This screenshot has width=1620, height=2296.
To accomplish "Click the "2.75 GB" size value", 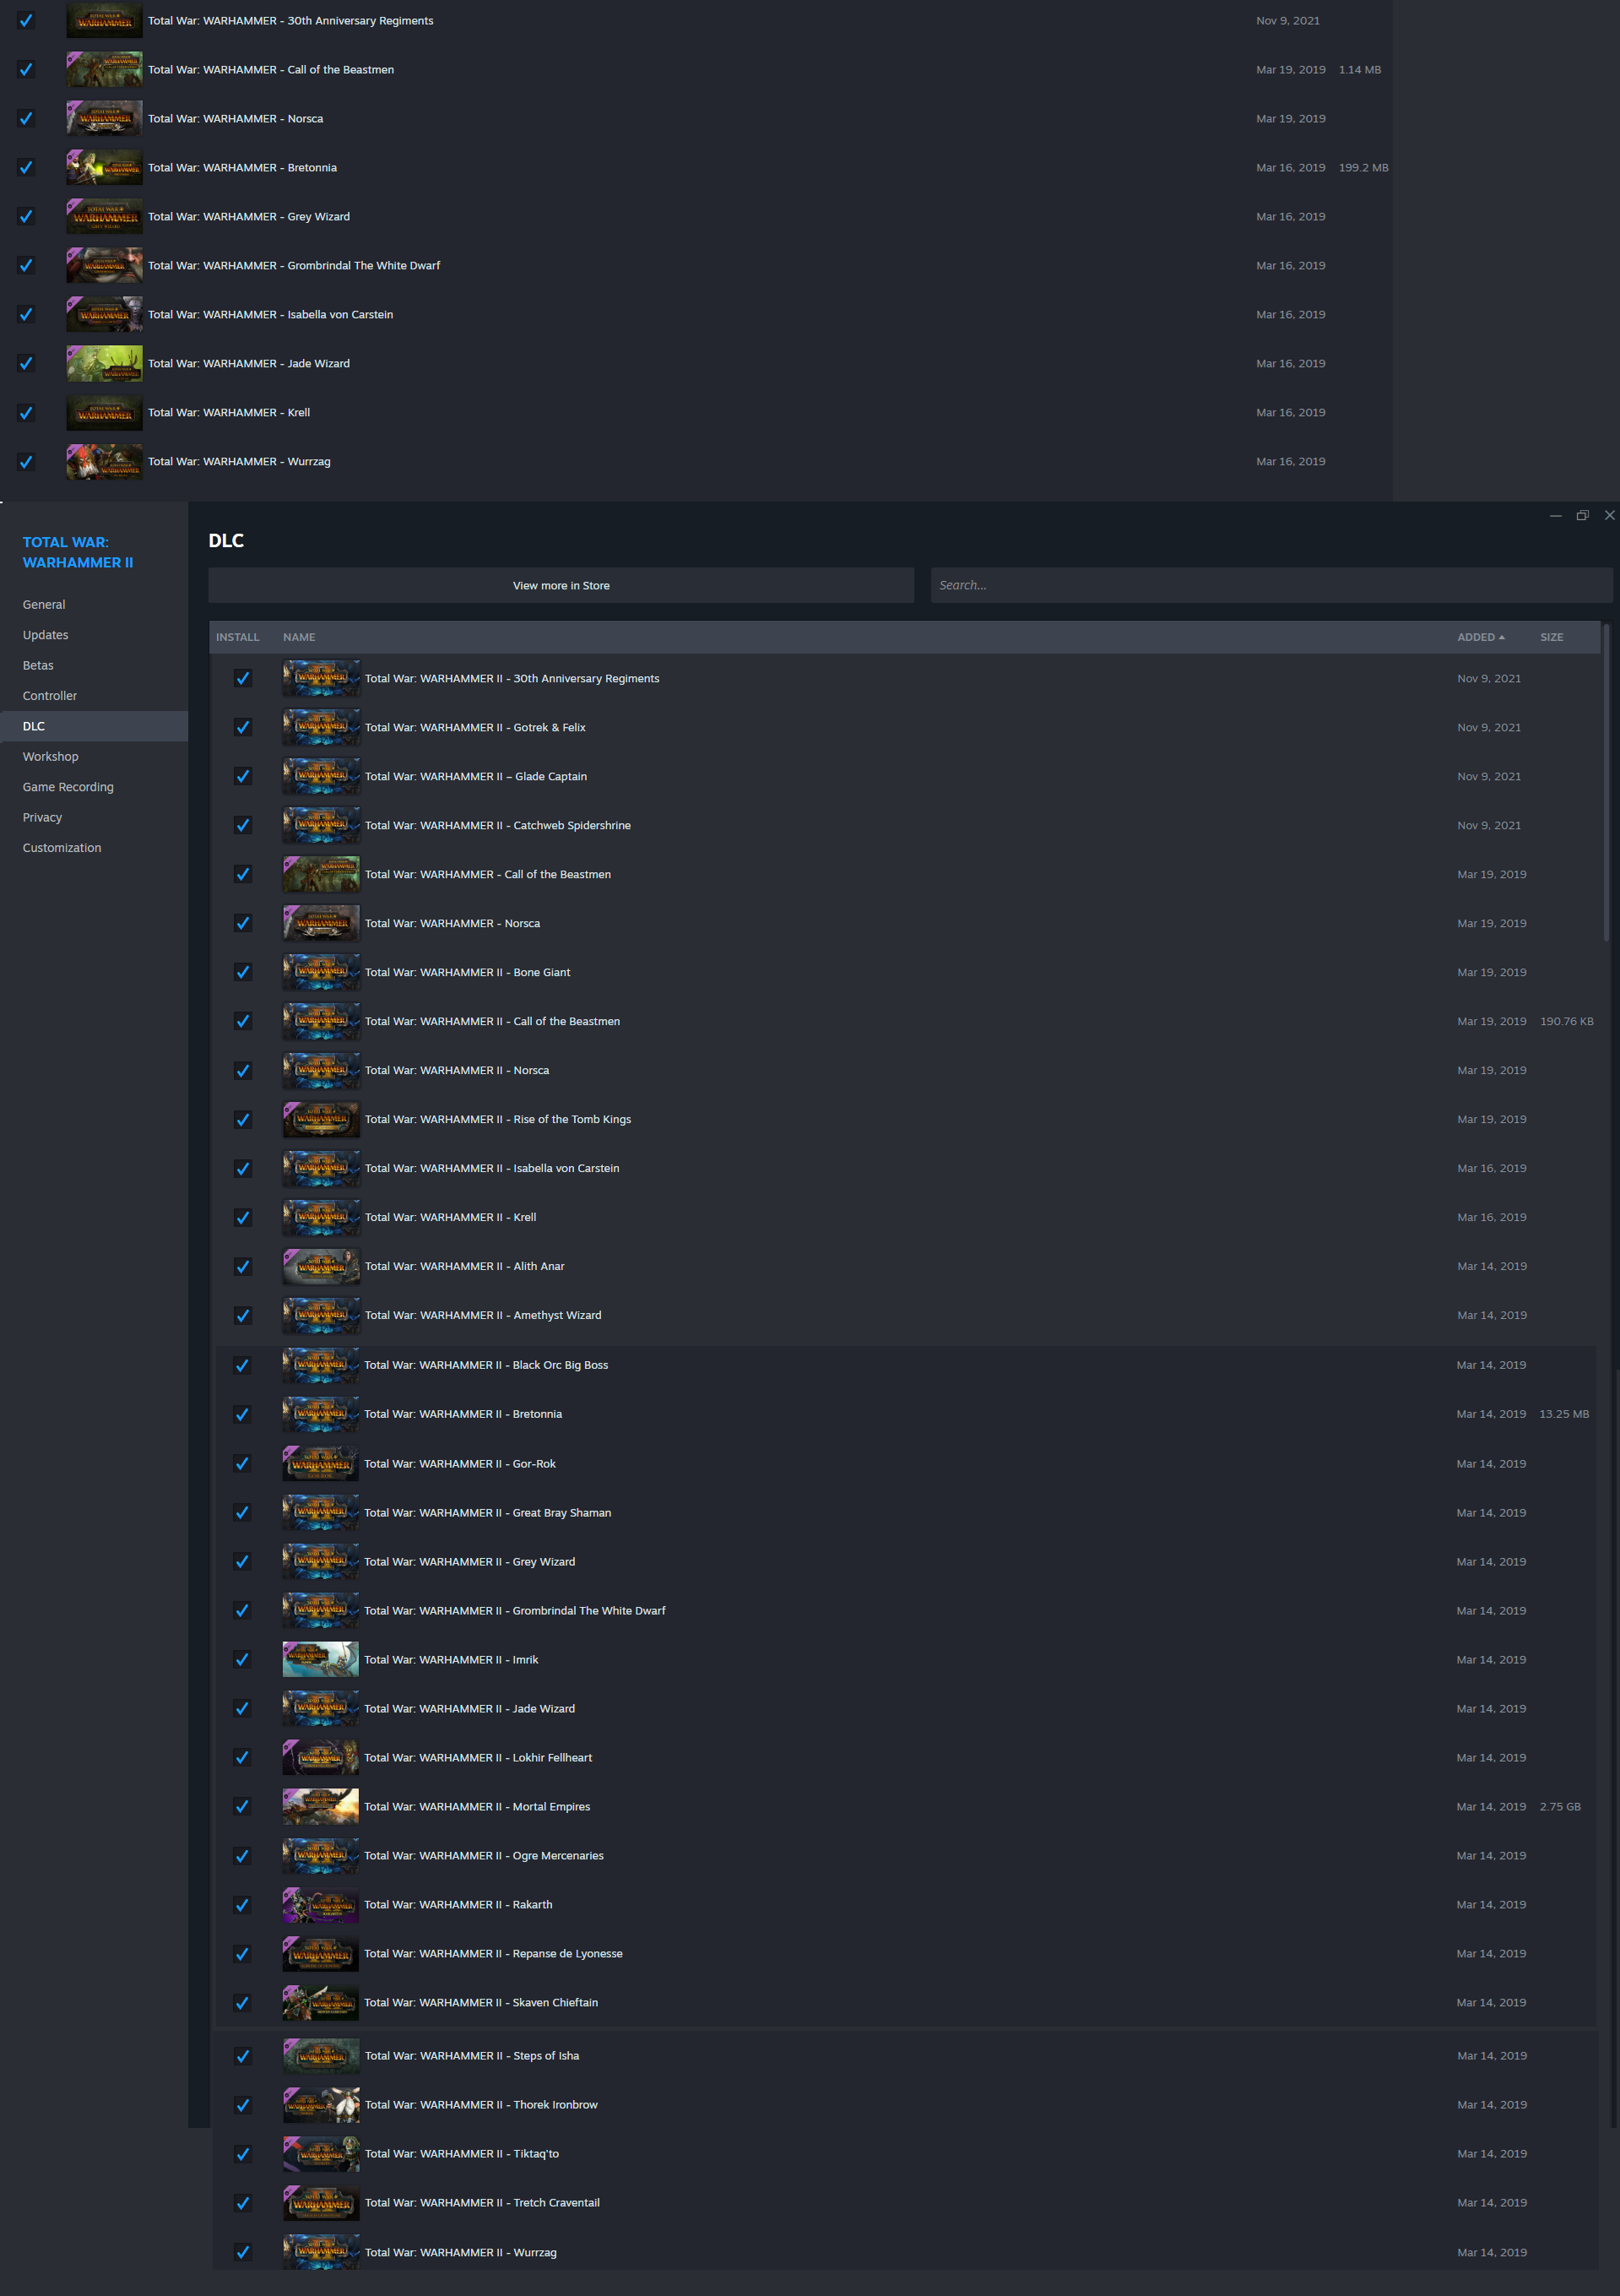I will tap(1560, 1806).
